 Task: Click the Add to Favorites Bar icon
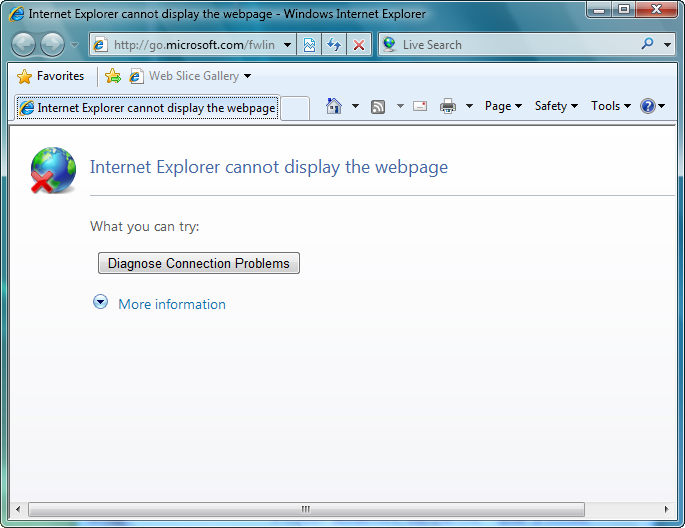[113, 76]
